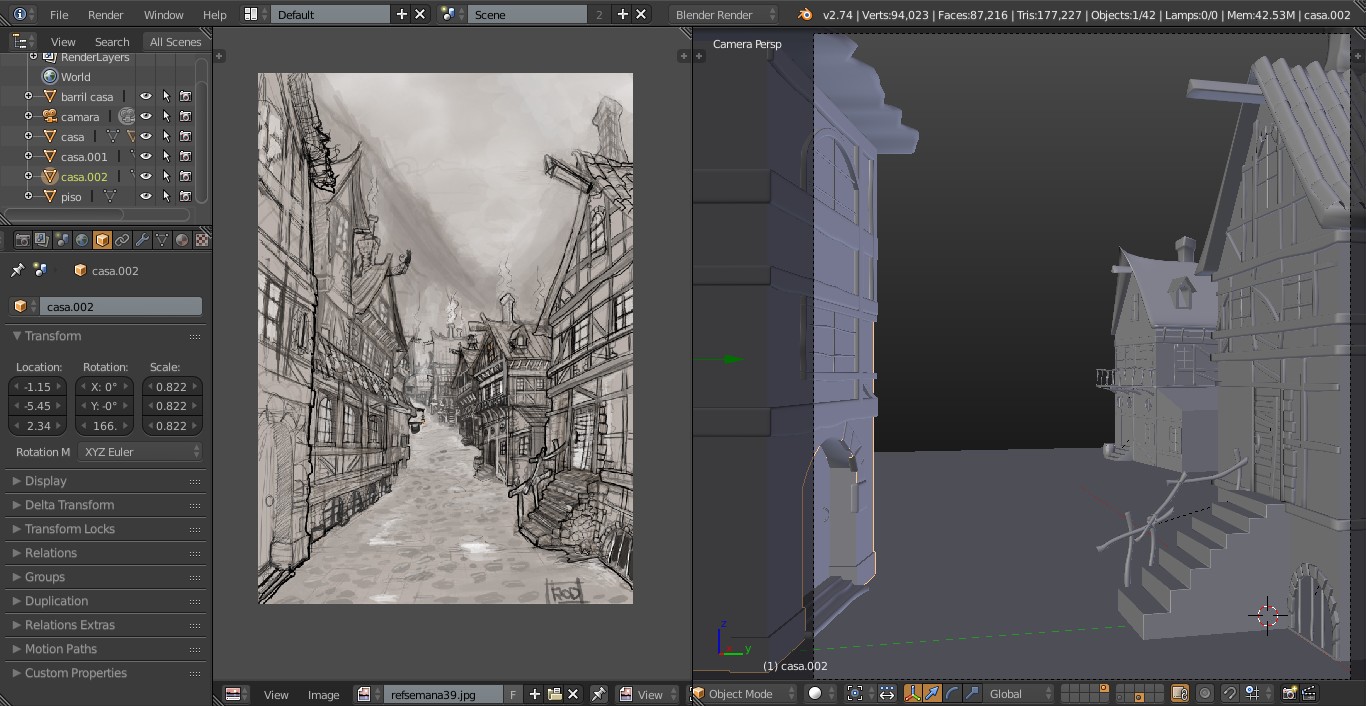The image size is (1366, 706).
Task: Open the World properties tab
Action: coord(82,240)
